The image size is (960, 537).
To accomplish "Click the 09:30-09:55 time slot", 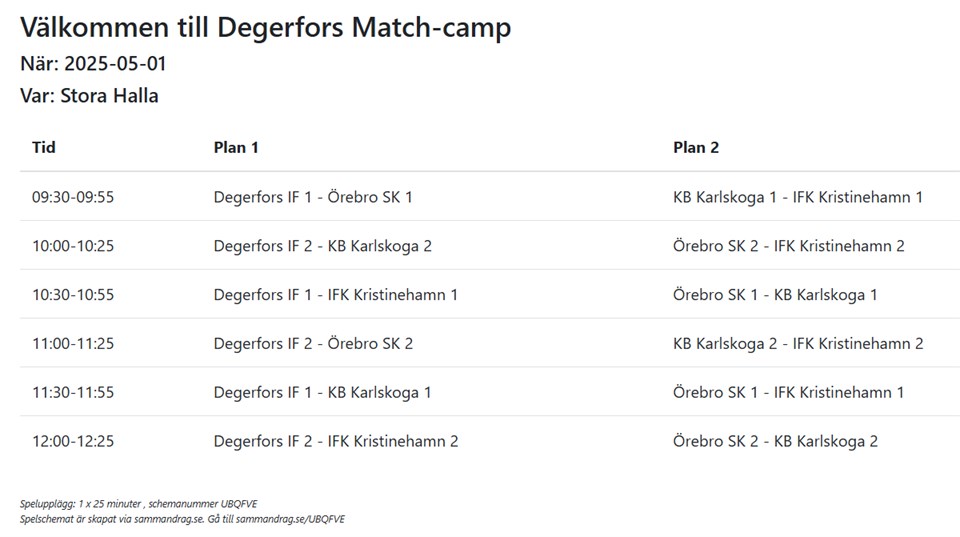I will pyautogui.click(x=73, y=197).
